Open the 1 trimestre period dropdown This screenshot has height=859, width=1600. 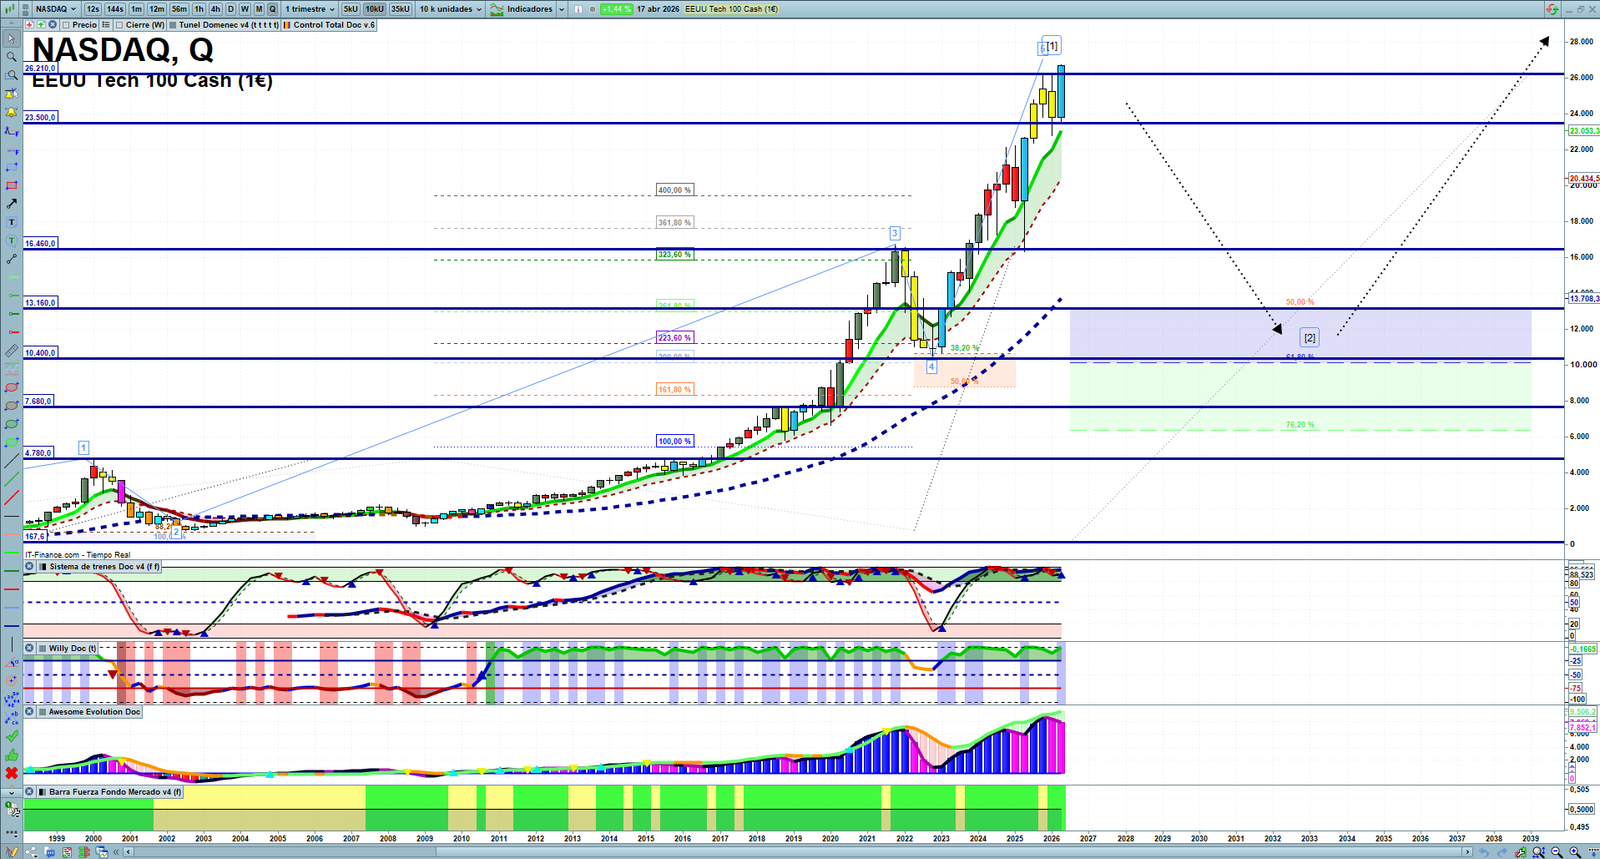(310, 9)
